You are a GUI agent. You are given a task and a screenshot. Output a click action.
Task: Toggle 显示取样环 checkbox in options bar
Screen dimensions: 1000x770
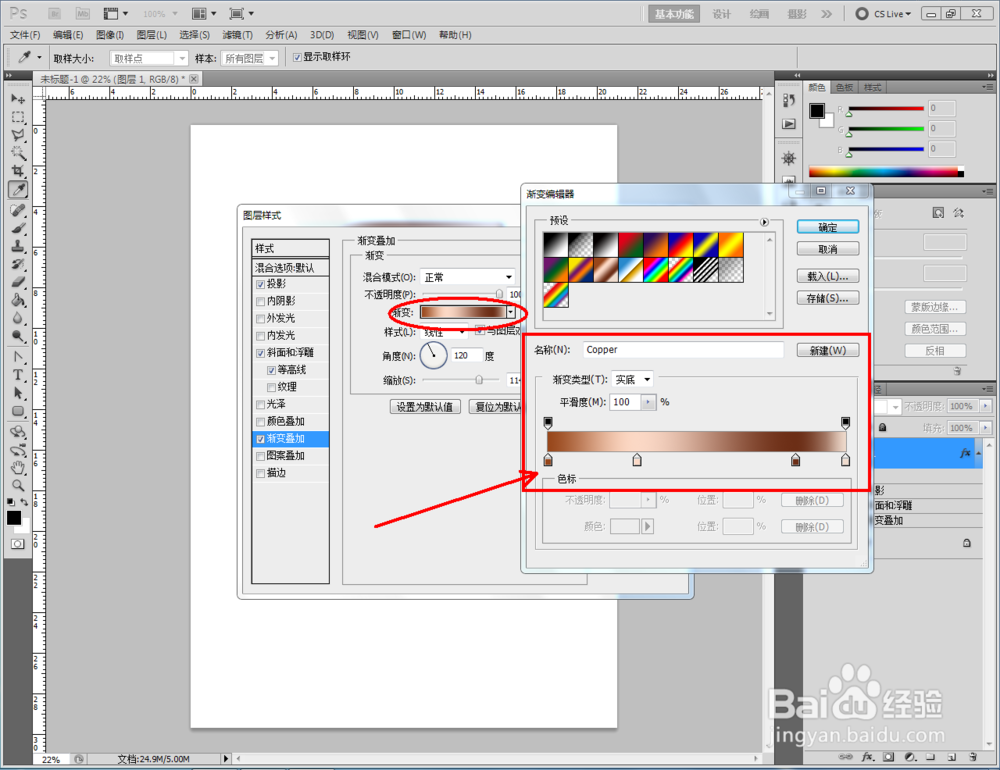297,57
